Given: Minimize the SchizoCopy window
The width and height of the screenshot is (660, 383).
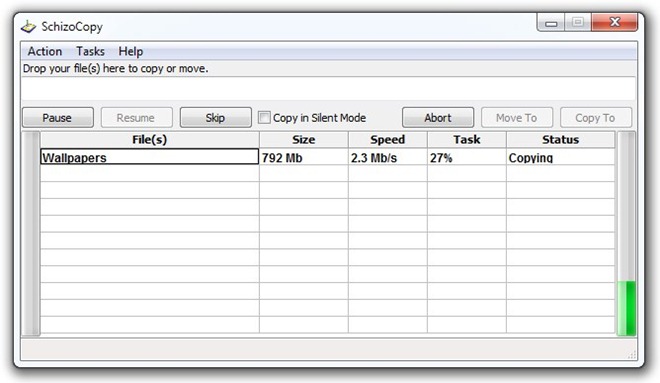Looking at the screenshot, I should pyautogui.click(x=551, y=23).
